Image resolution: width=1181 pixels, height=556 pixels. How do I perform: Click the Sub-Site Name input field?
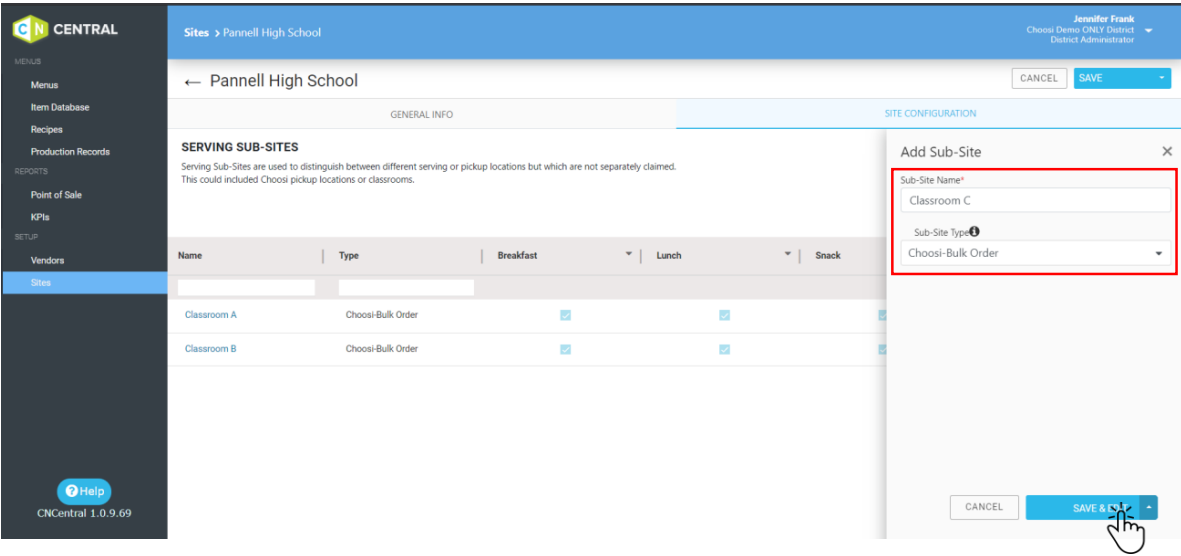1036,200
